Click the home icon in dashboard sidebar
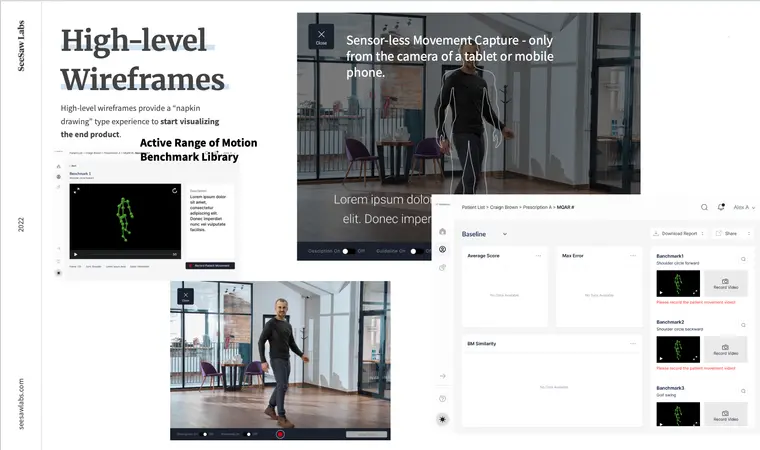This screenshot has height=450, width=760. [443, 231]
